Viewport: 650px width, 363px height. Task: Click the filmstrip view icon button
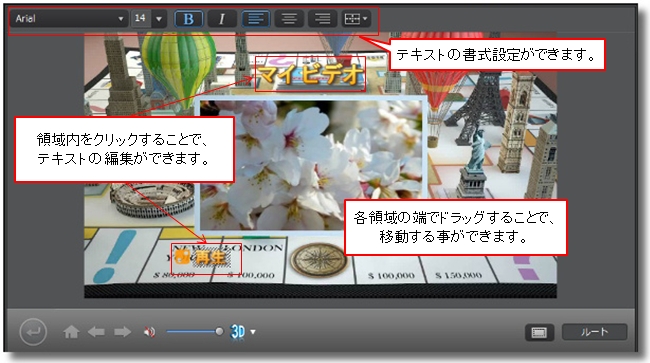pyautogui.click(x=539, y=332)
